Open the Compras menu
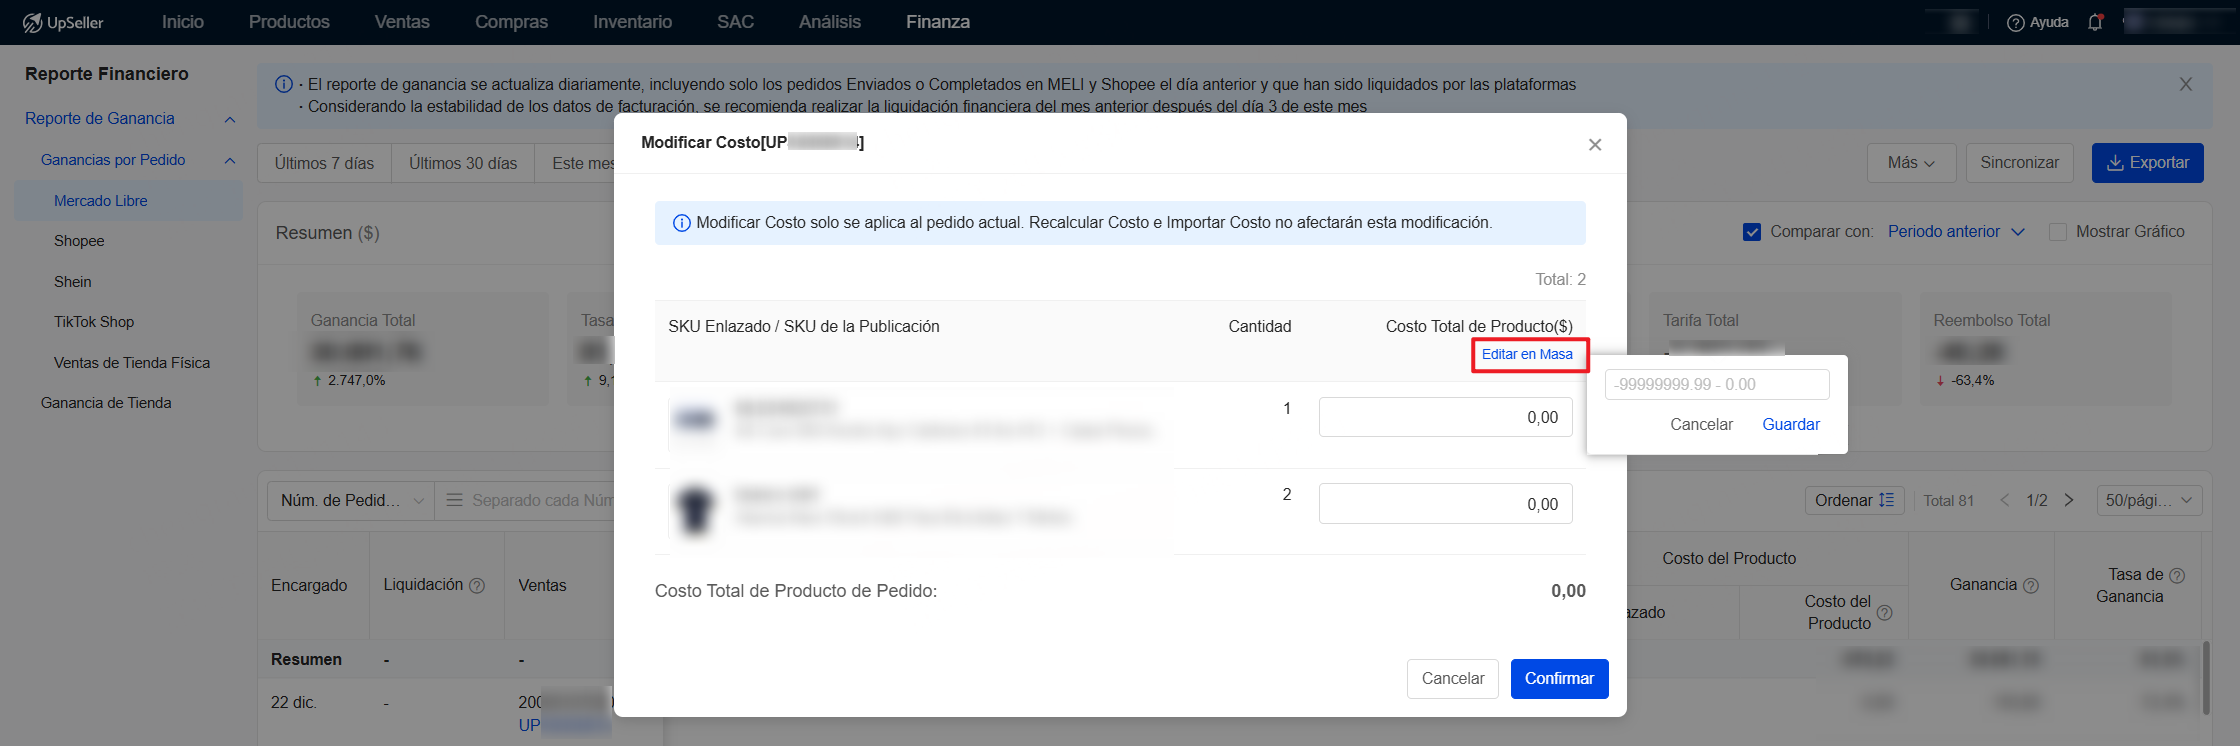The width and height of the screenshot is (2240, 746). [x=511, y=22]
